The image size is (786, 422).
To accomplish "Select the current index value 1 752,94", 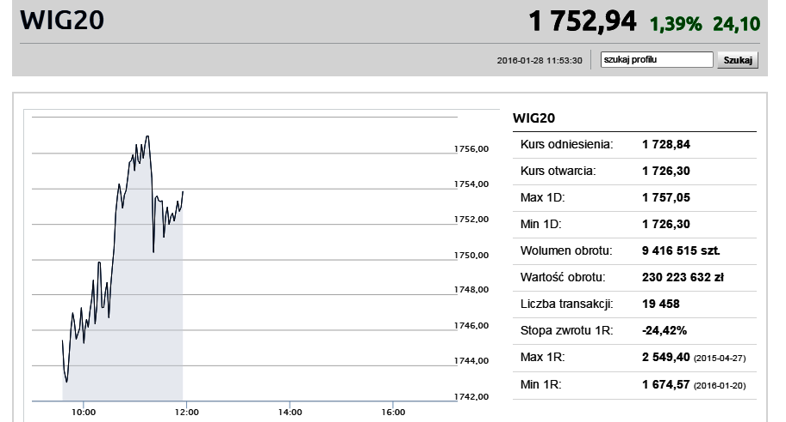I will pos(585,21).
